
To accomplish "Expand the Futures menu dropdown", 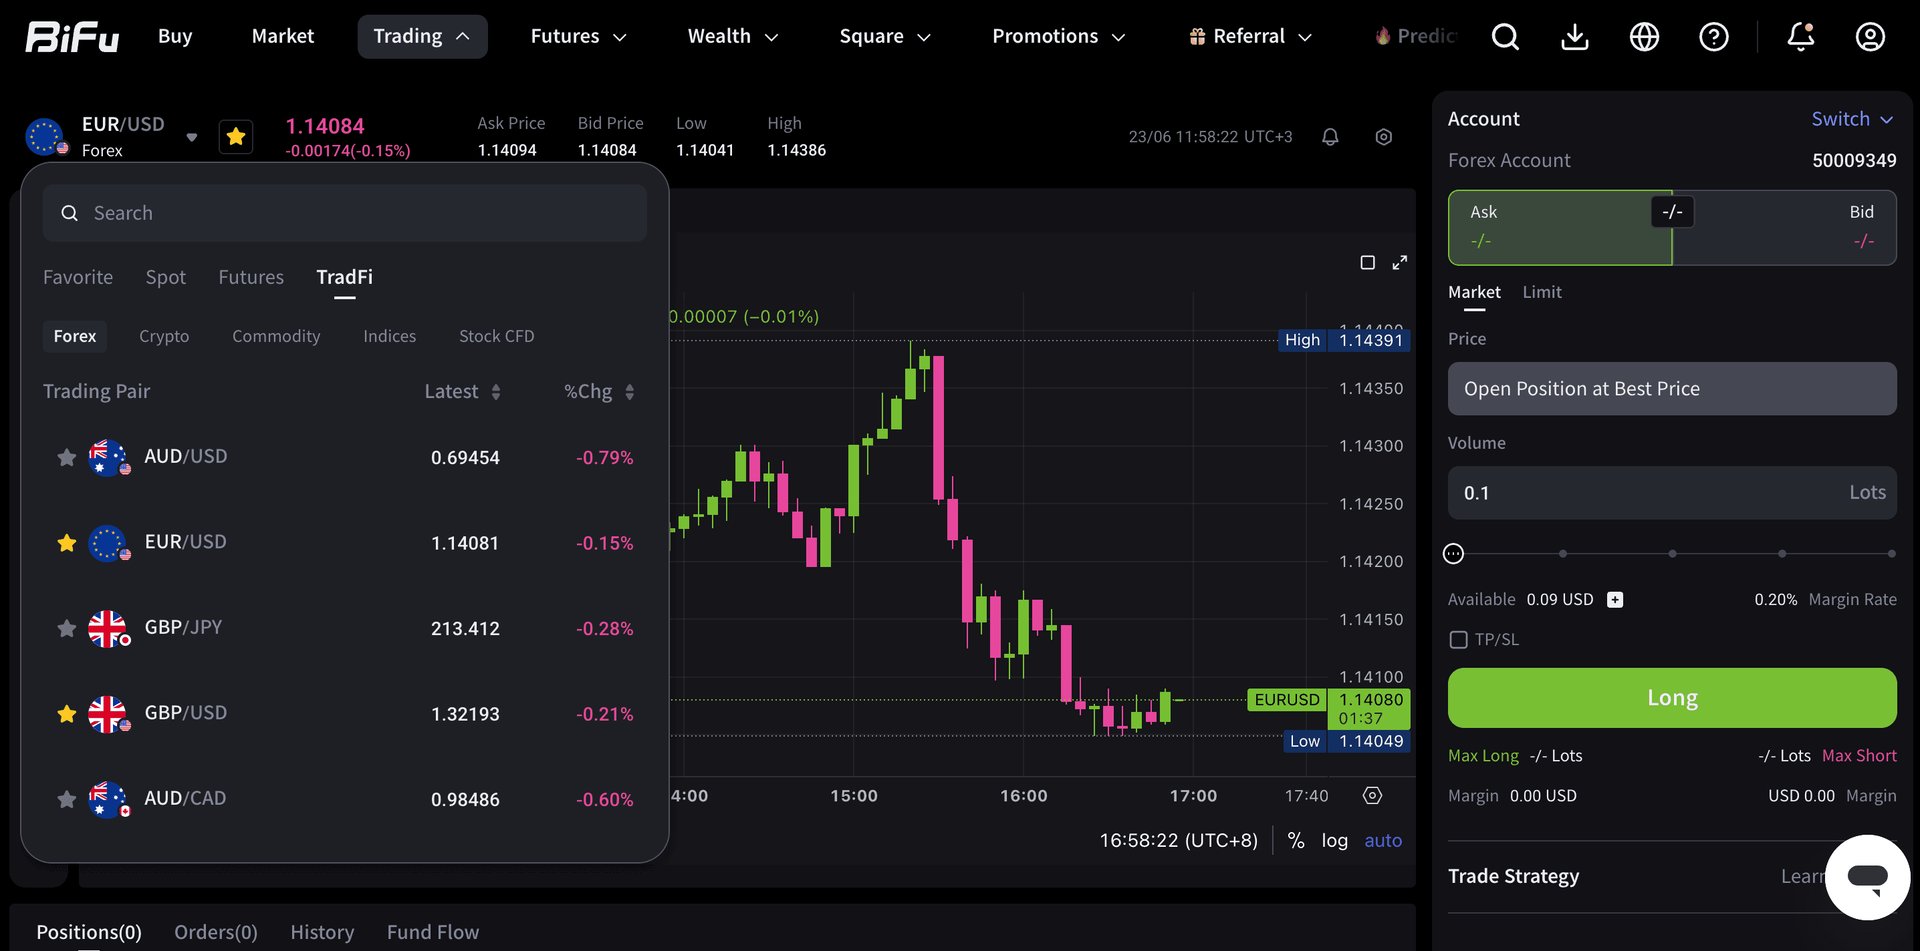I will tap(578, 36).
